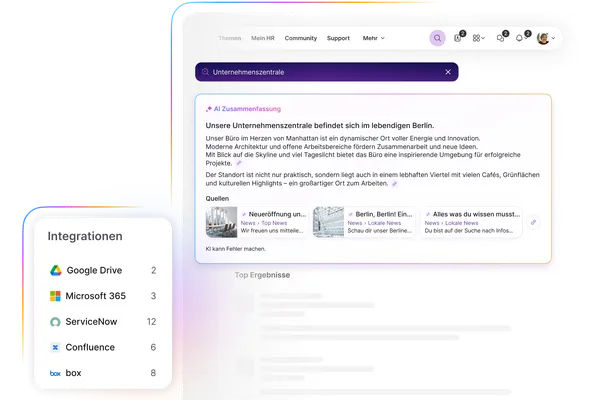Screen dimensions: 600x400
Task: Open the notifications bell icon
Action: click(x=519, y=38)
